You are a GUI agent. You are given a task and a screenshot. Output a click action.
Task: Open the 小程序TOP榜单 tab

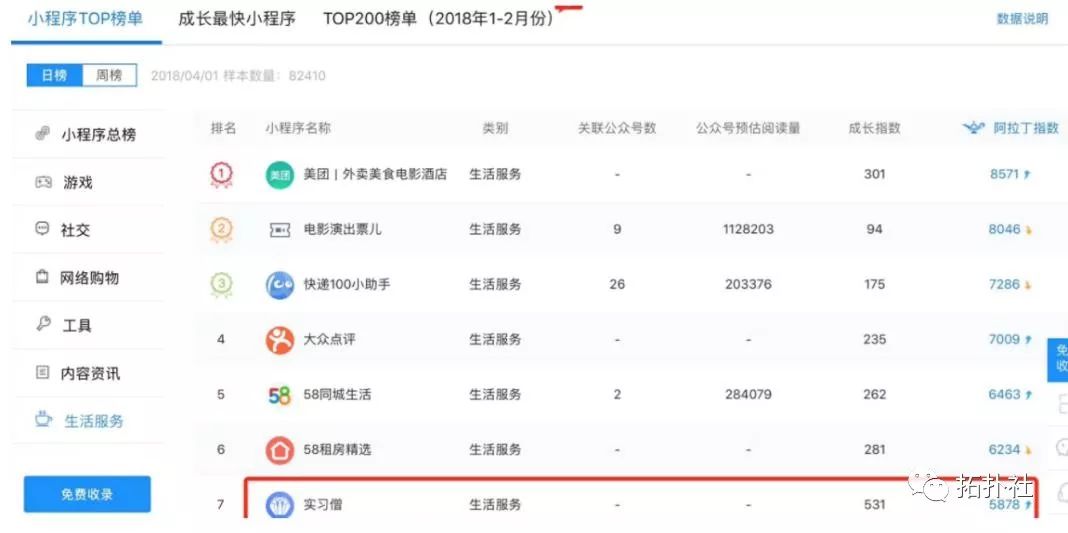tap(85, 19)
